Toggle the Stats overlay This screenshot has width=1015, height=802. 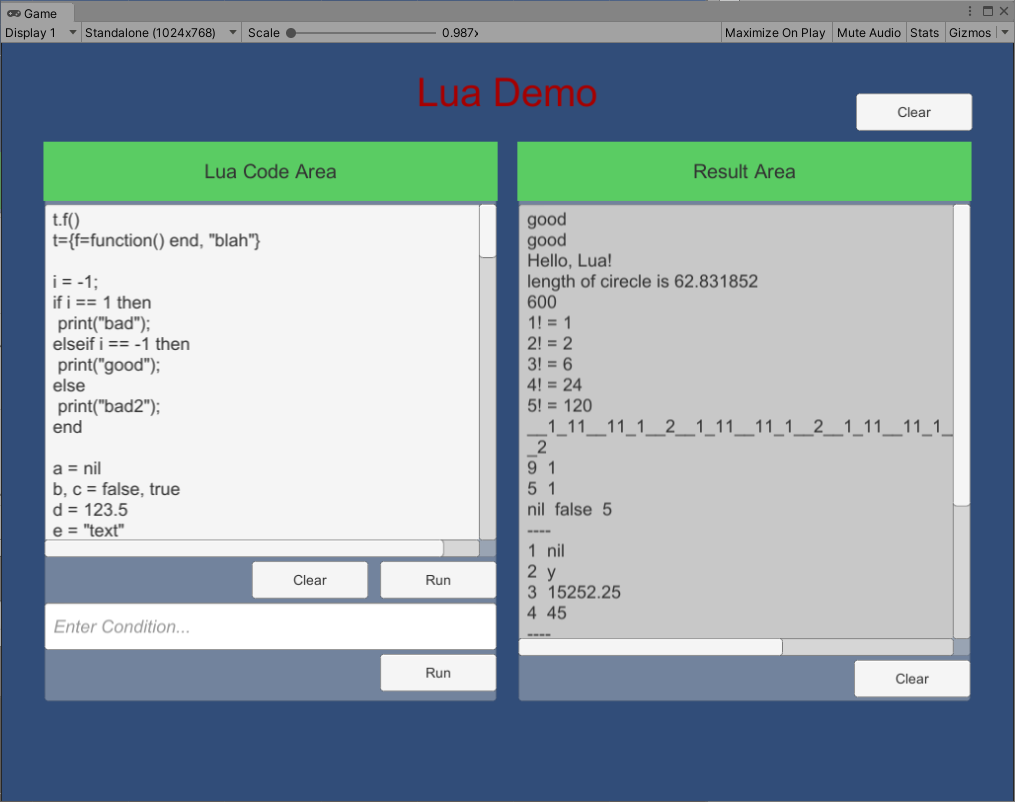(924, 32)
